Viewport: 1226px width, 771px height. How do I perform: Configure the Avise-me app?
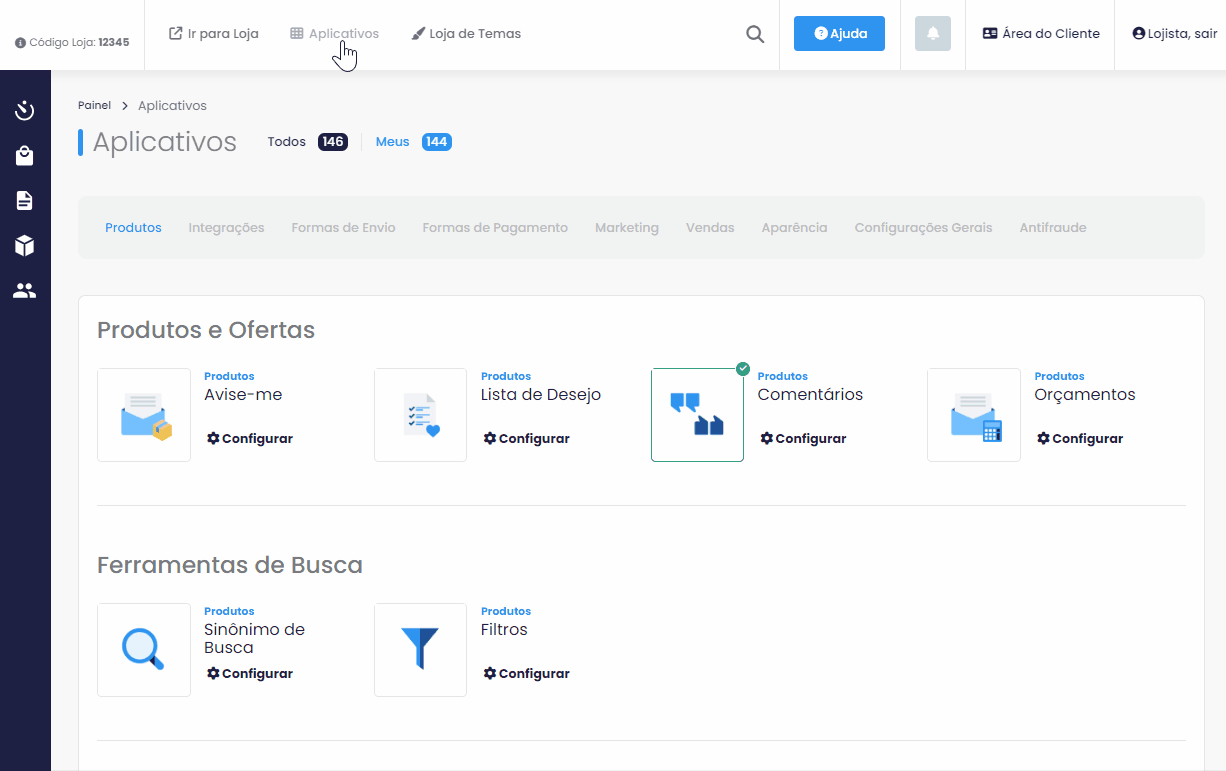coord(250,439)
